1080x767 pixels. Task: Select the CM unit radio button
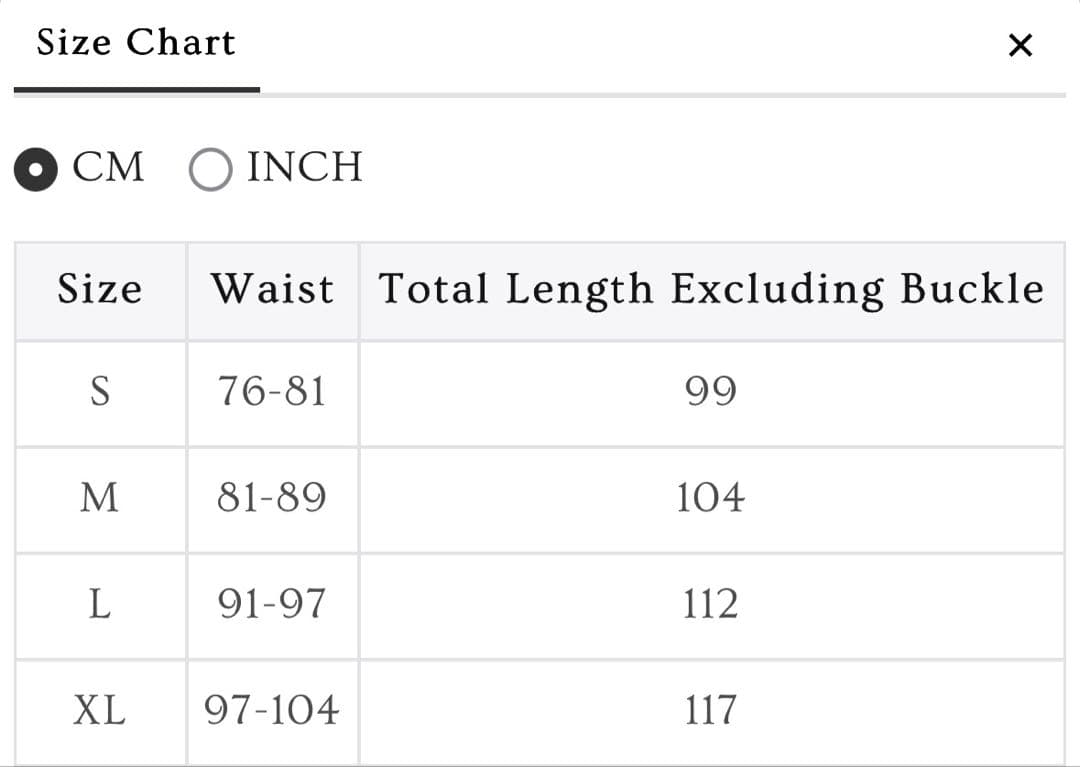[36, 169]
